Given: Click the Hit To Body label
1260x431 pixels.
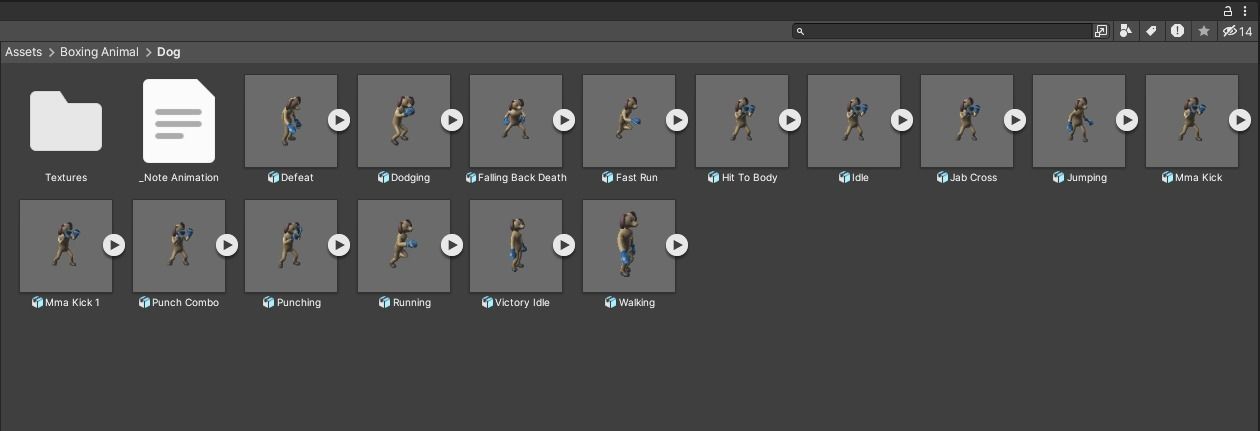Looking at the screenshot, I should pos(749,178).
